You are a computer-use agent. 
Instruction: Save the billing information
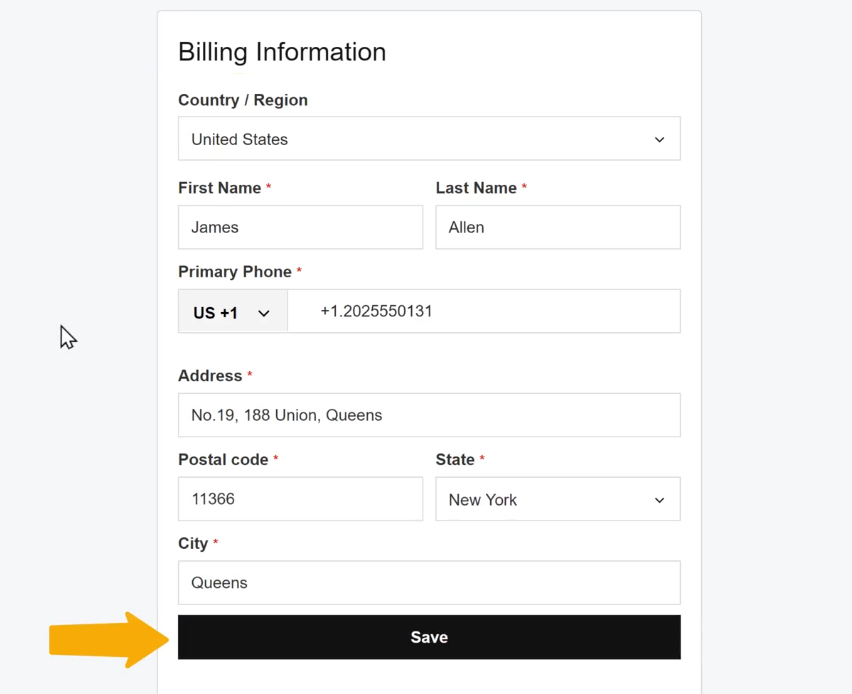pyautogui.click(x=429, y=637)
